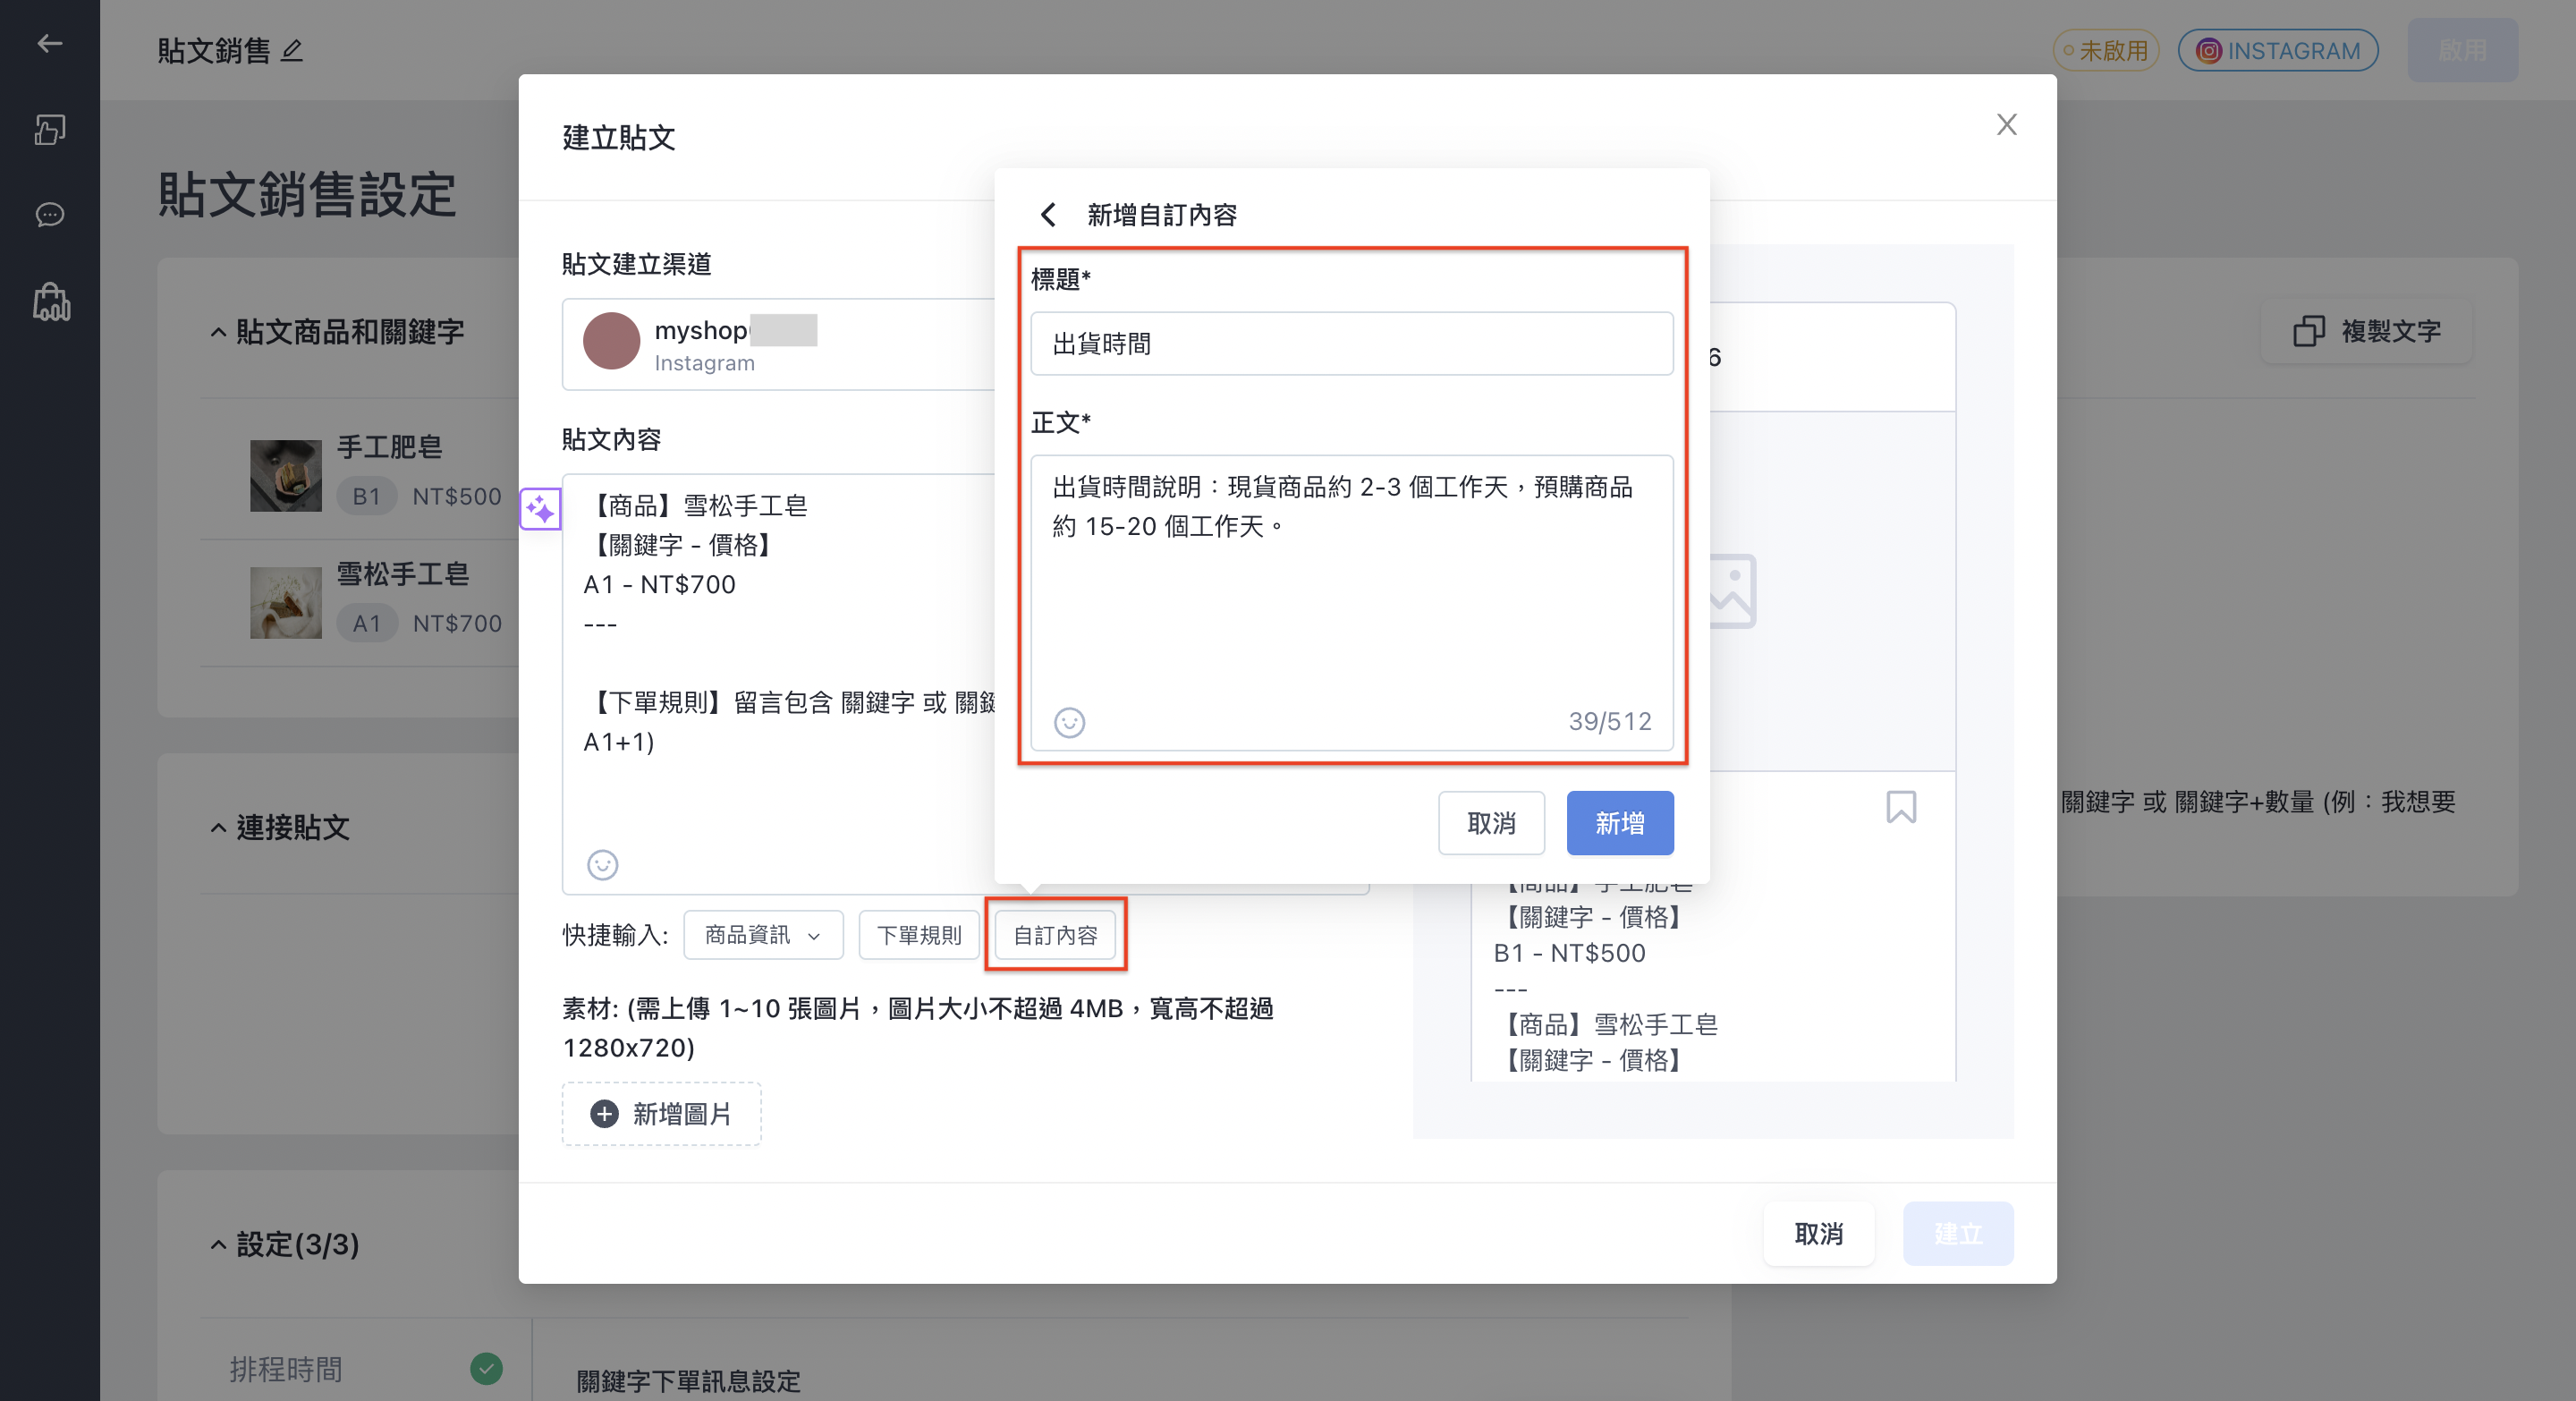The height and width of the screenshot is (1401, 2576).
Task: Click the 下單規則 quick input button
Action: pyautogui.click(x=918, y=935)
